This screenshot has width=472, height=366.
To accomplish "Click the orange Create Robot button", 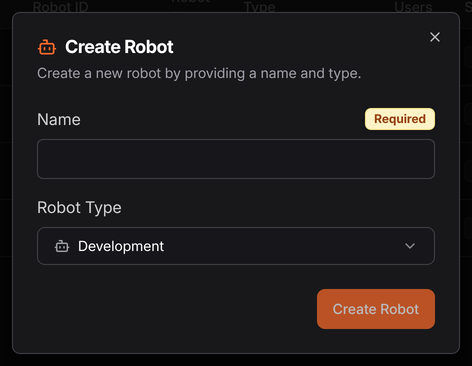I will click(x=376, y=309).
